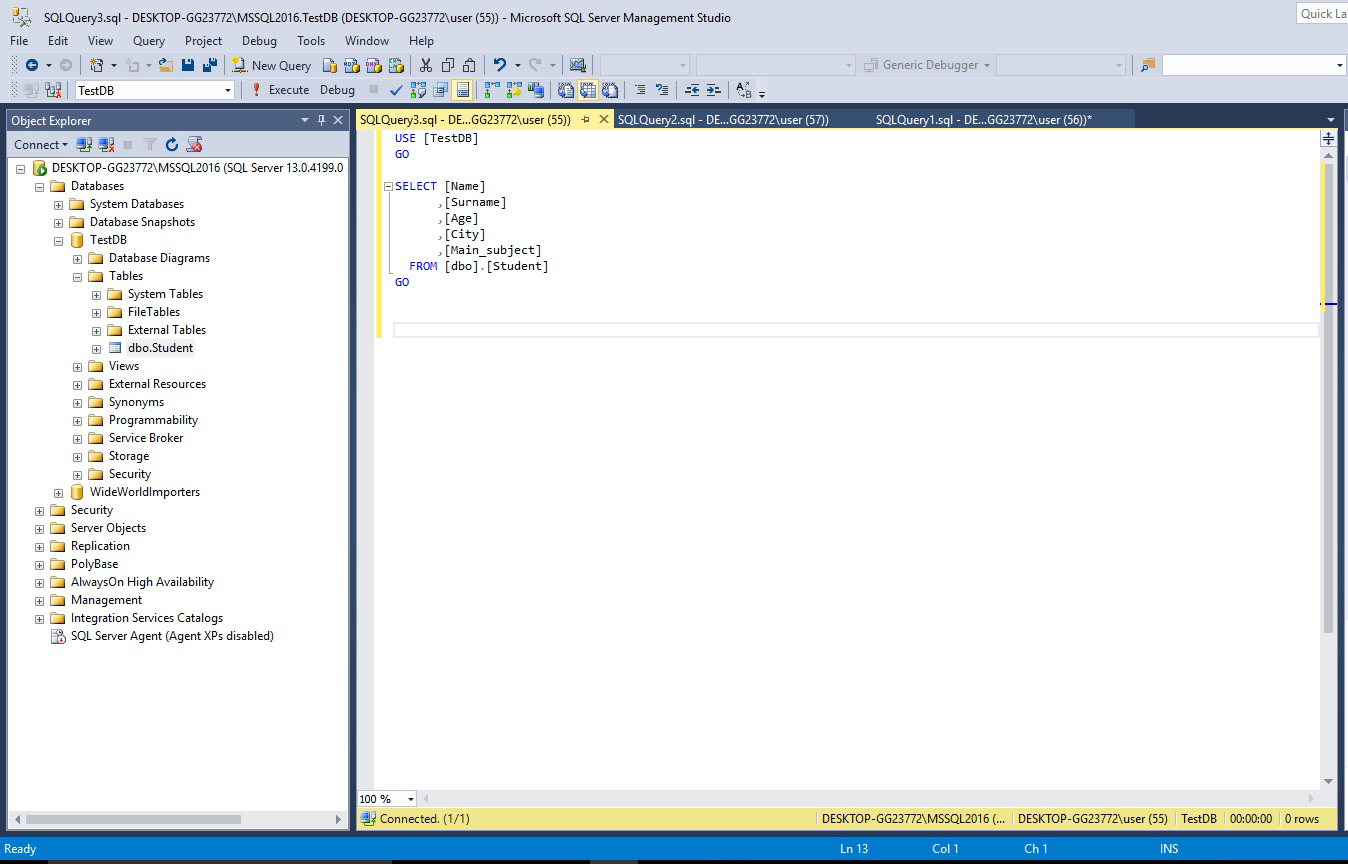Click the Increase Indent icon
The height and width of the screenshot is (864, 1348).
(714, 90)
